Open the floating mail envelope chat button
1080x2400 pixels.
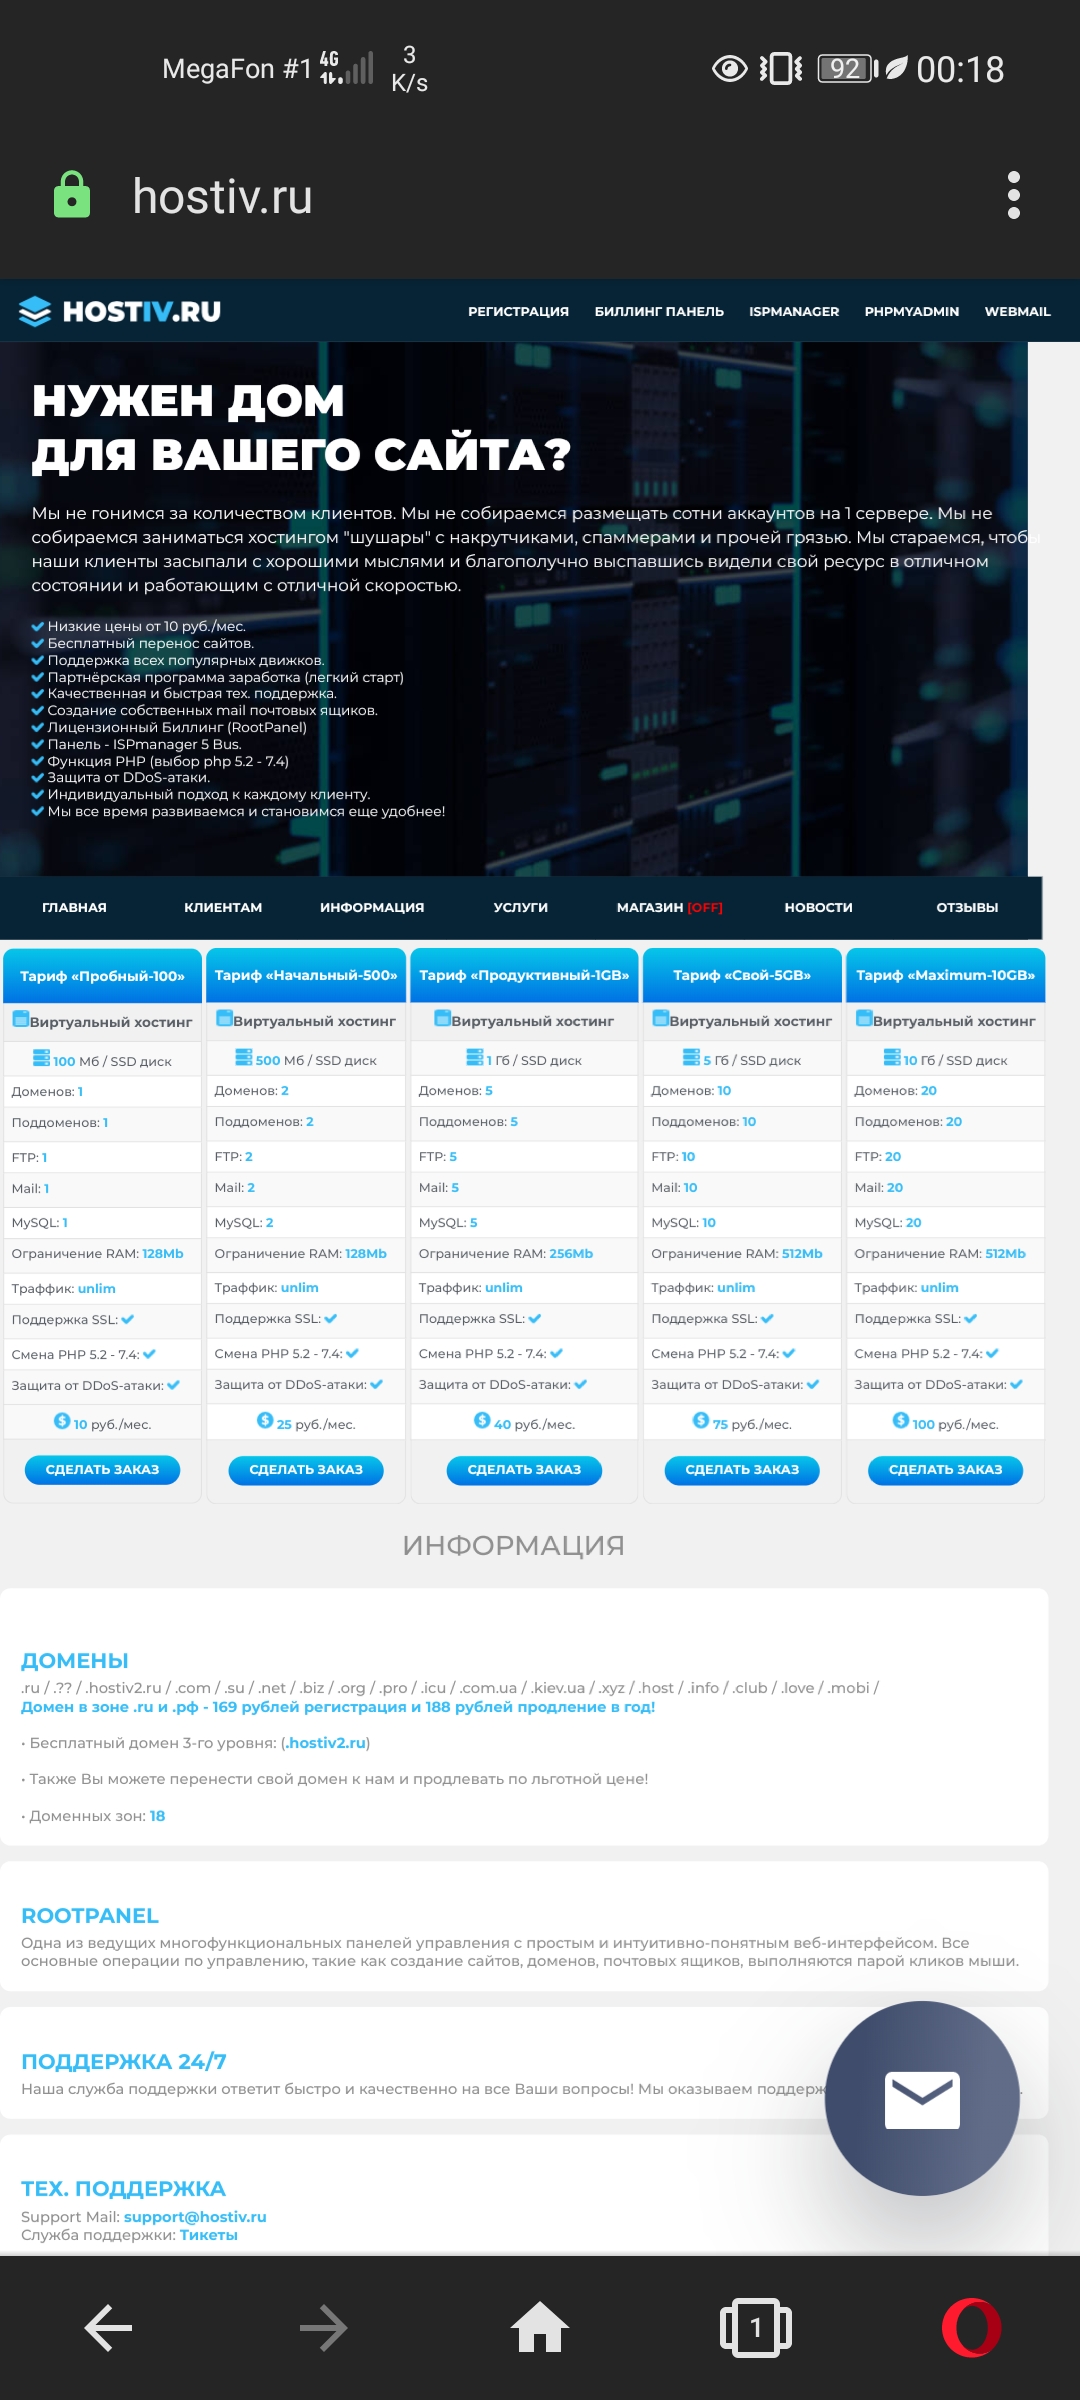[921, 2099]
